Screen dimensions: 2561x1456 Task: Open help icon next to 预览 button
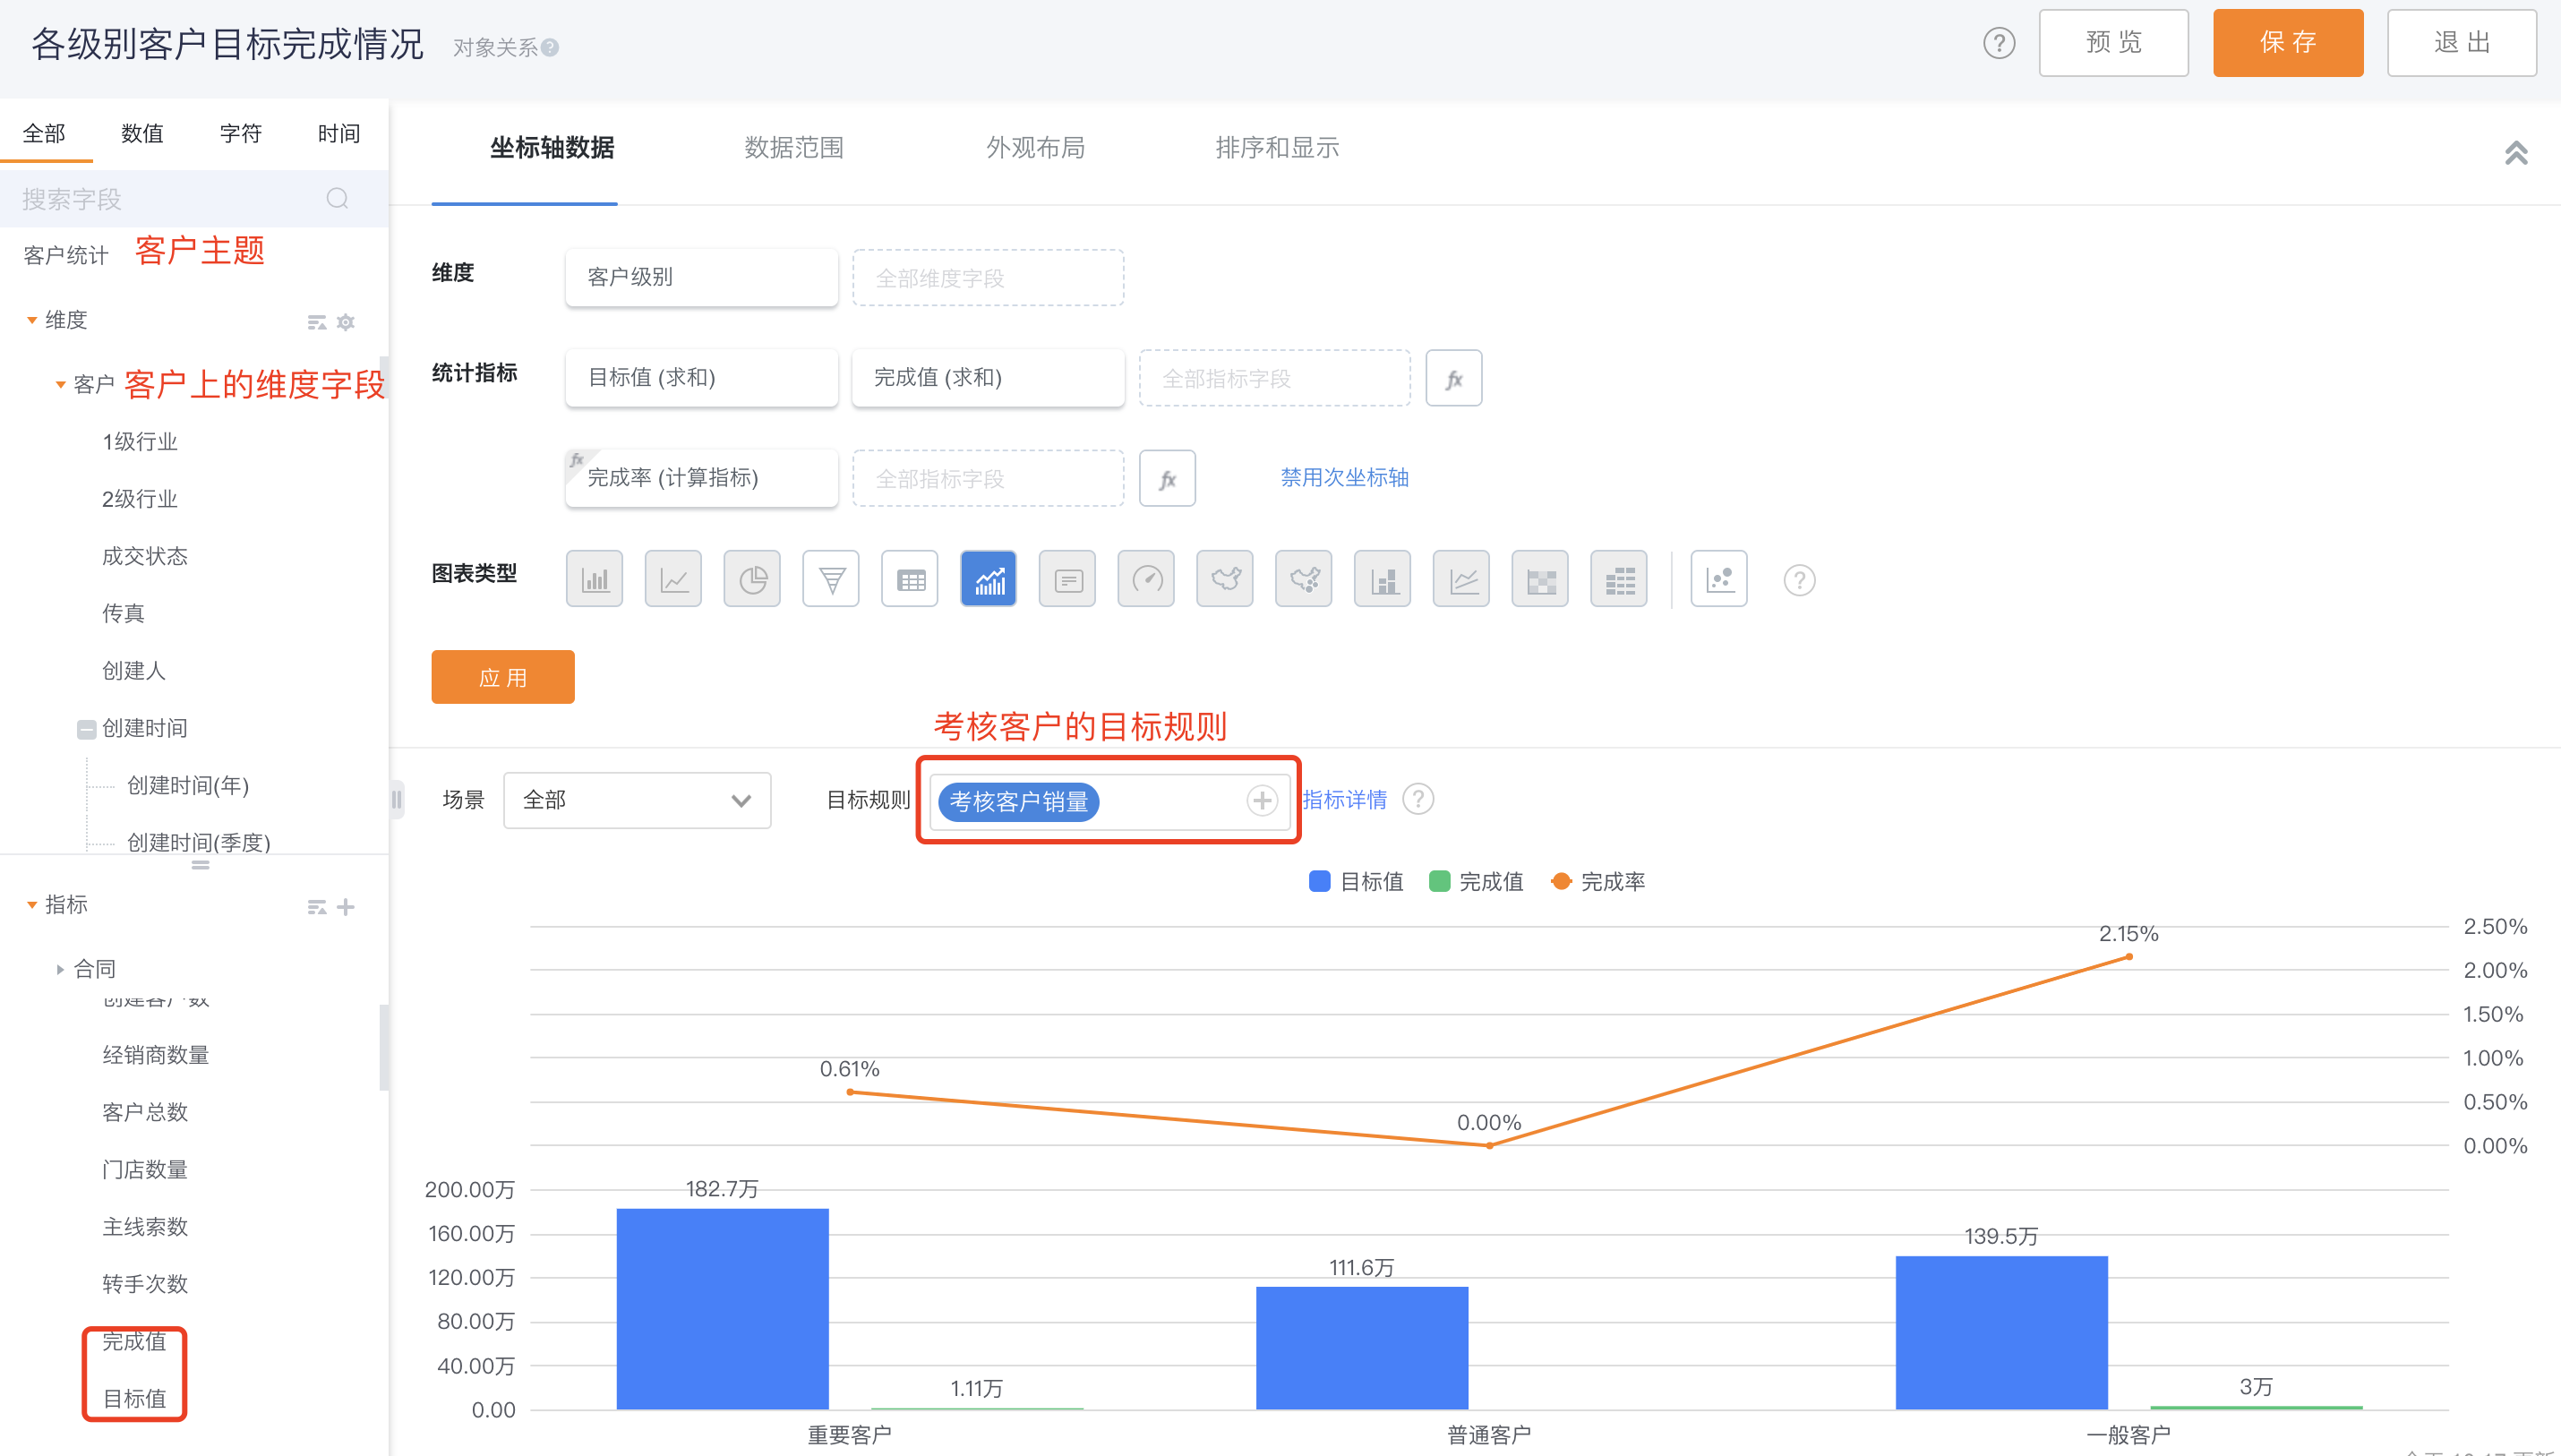(2000, 43)
